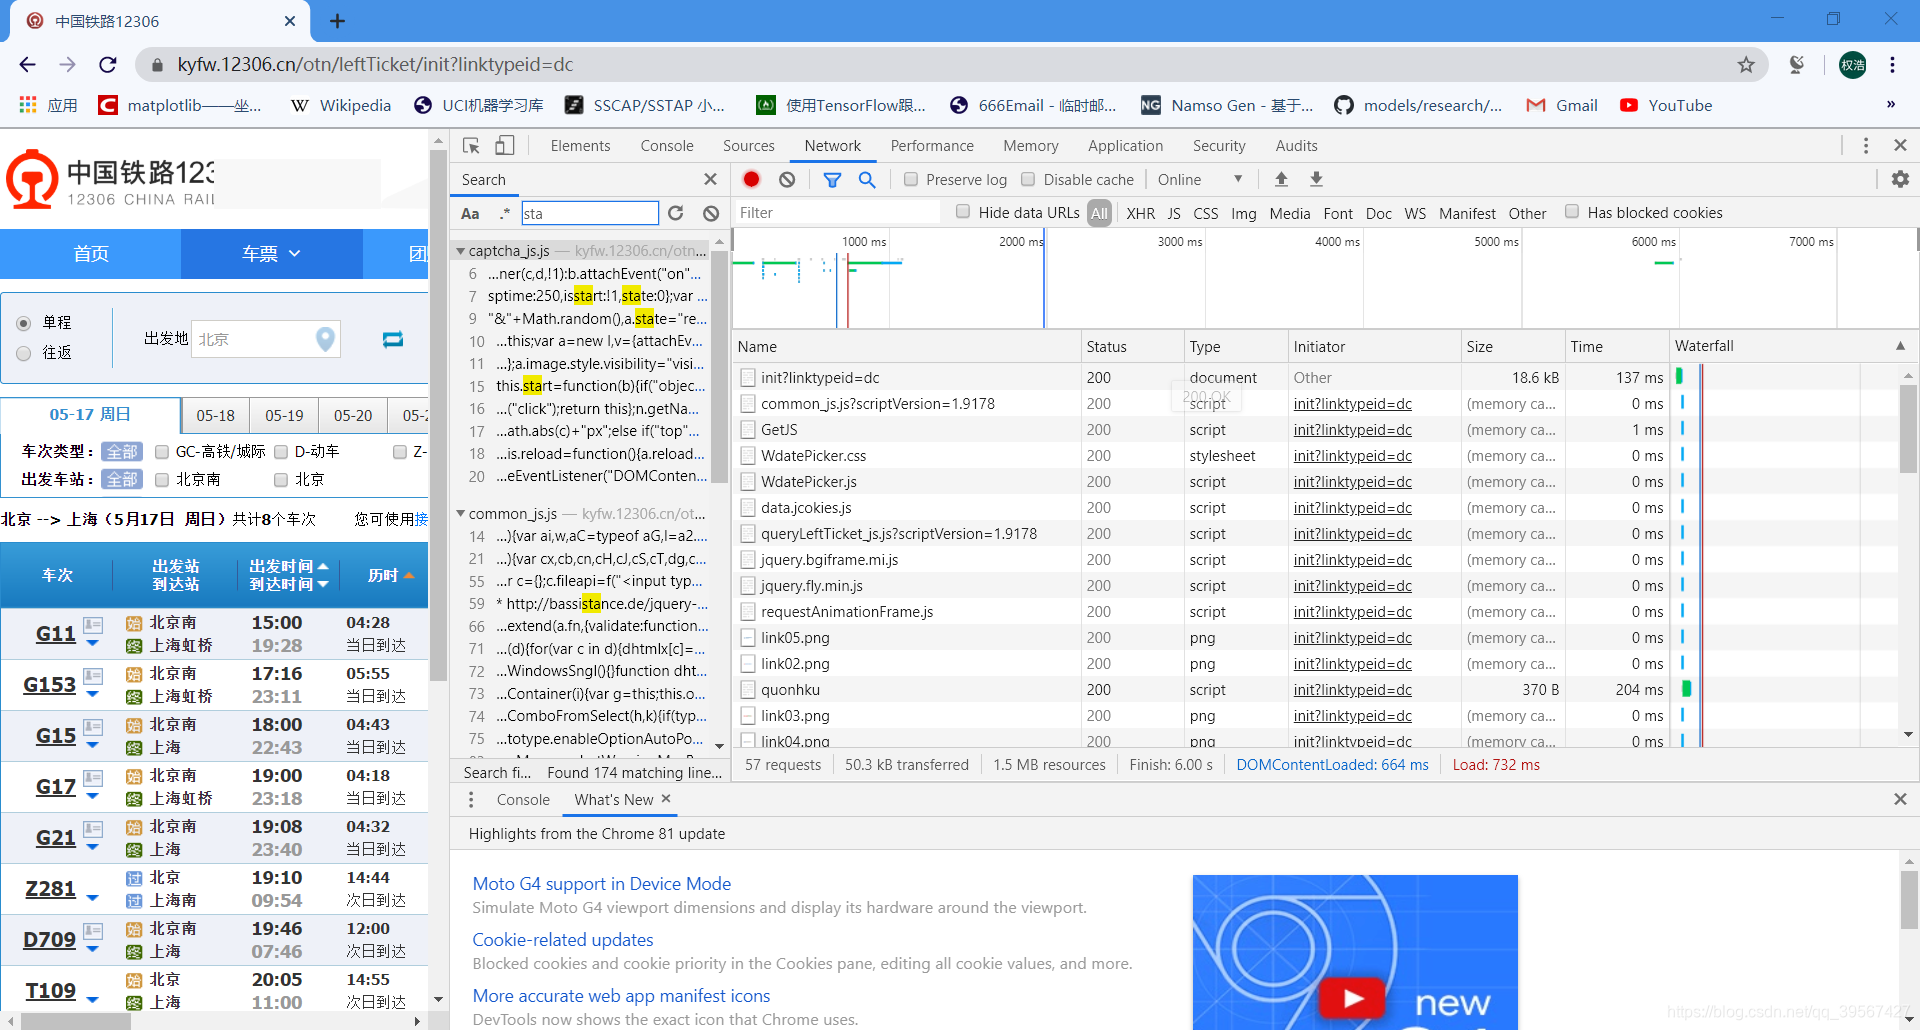1920x1030 pixels.
Task: Check the 北京南 departure station checkbox
Action: click(x=162, y=480)
